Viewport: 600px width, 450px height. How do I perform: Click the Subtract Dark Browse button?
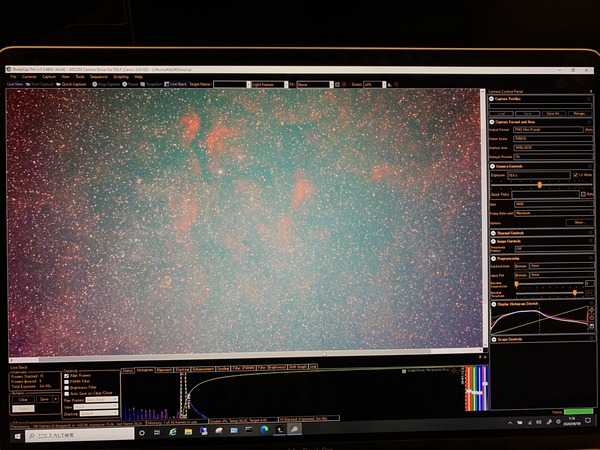(x=521, y=266)
